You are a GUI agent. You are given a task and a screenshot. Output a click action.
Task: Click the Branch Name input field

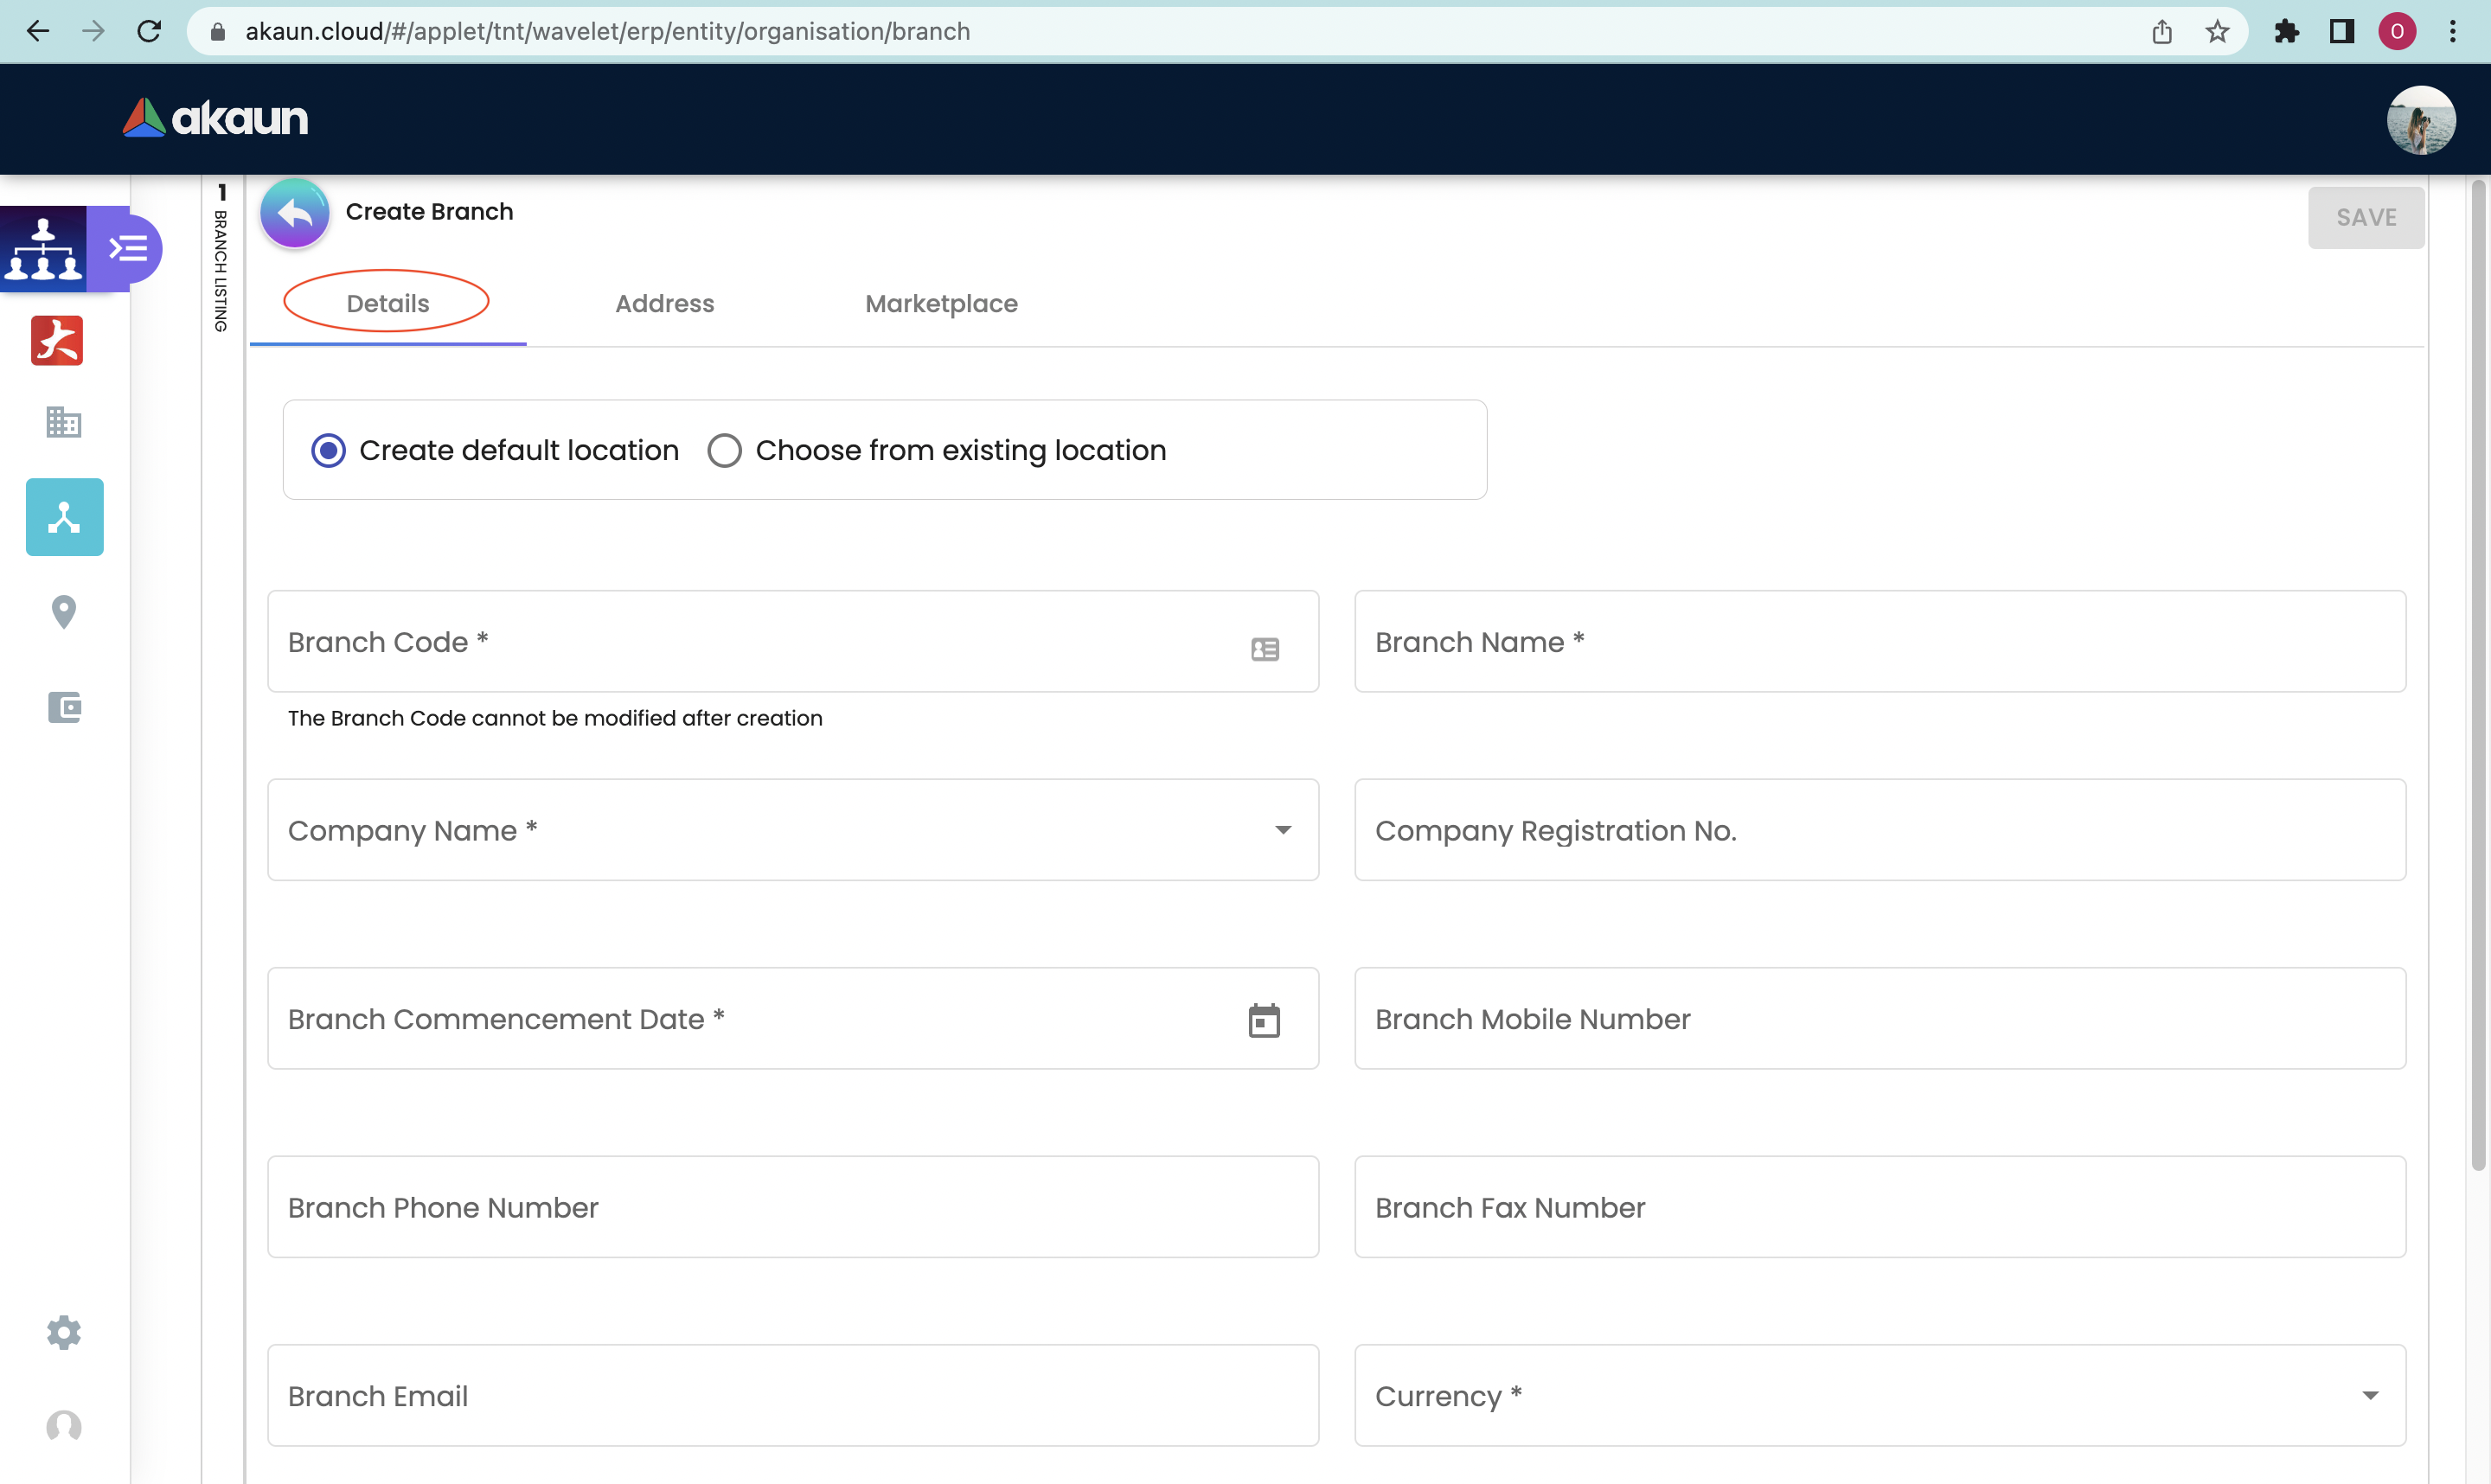[1879, 641]
